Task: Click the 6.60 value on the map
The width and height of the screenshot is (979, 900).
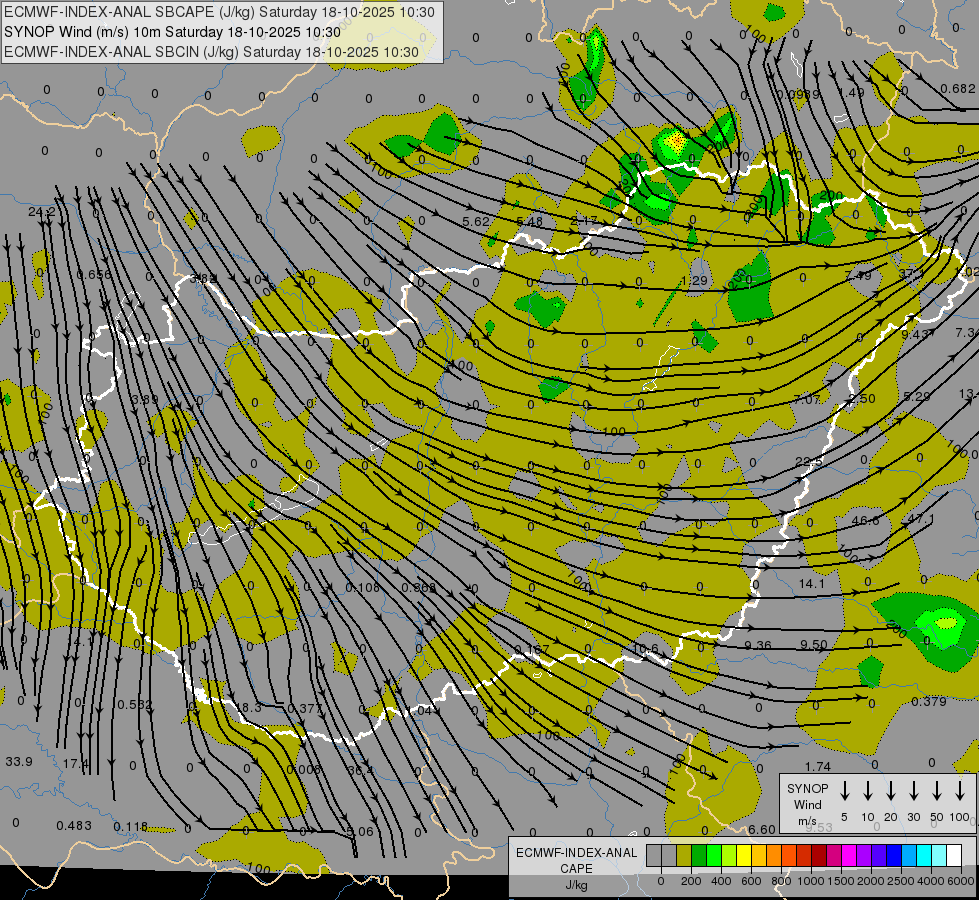Action: (762, 829)
